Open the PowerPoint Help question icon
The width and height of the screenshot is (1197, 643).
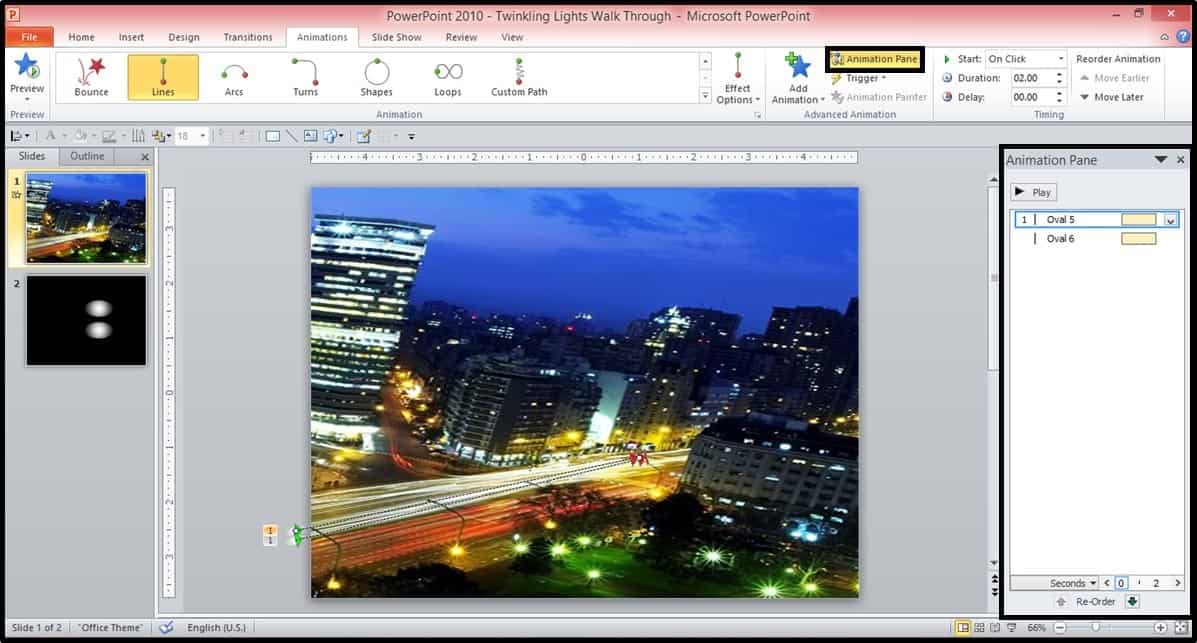click(1184, 37)
